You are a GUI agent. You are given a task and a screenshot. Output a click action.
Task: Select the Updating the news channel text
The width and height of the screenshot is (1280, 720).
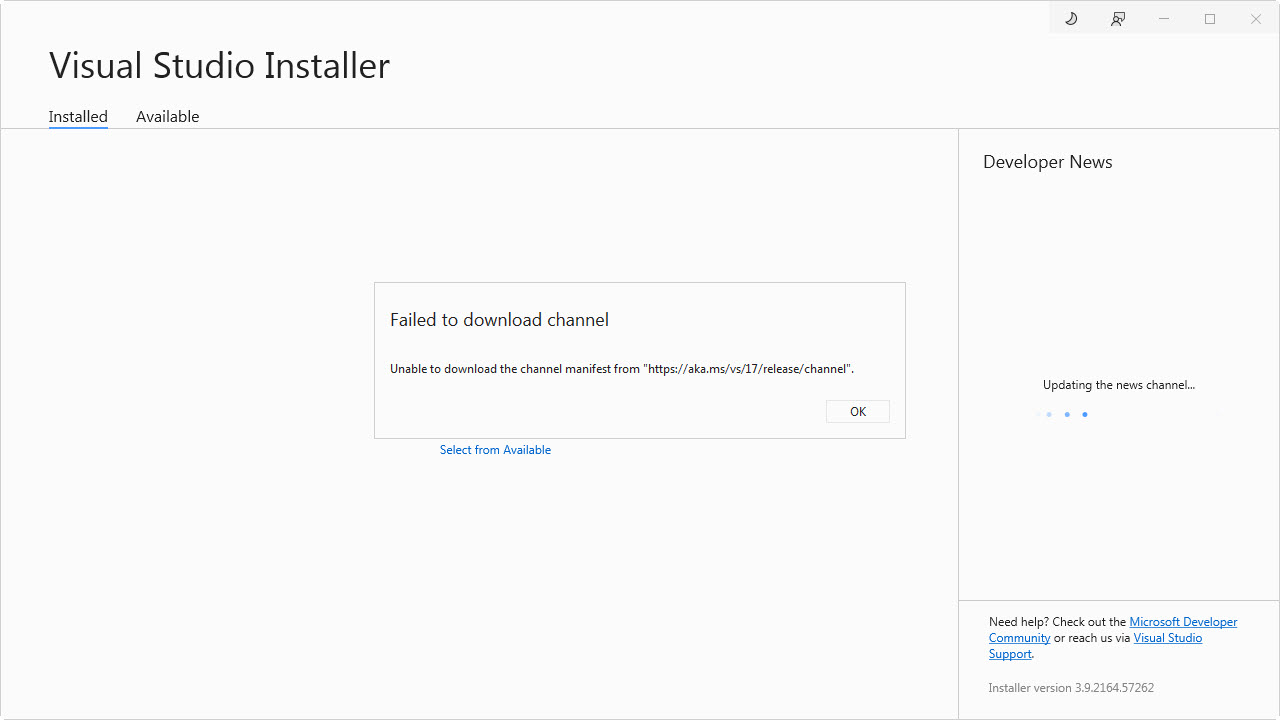tap(1119, 385)
